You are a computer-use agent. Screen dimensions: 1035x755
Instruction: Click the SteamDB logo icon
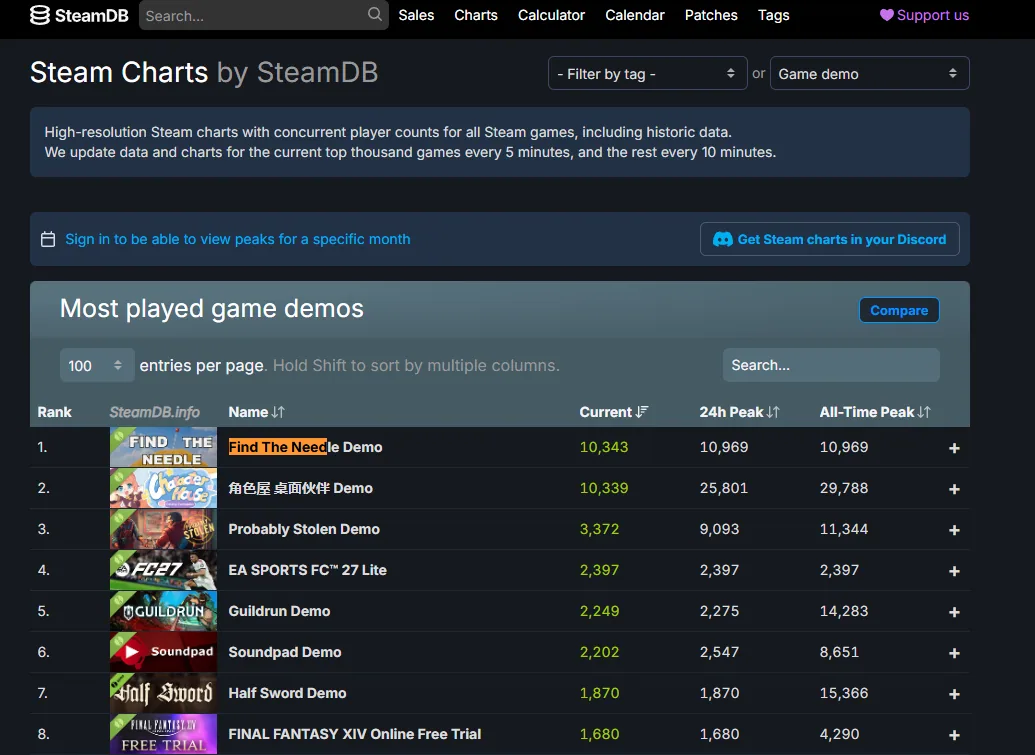[40, 15]
